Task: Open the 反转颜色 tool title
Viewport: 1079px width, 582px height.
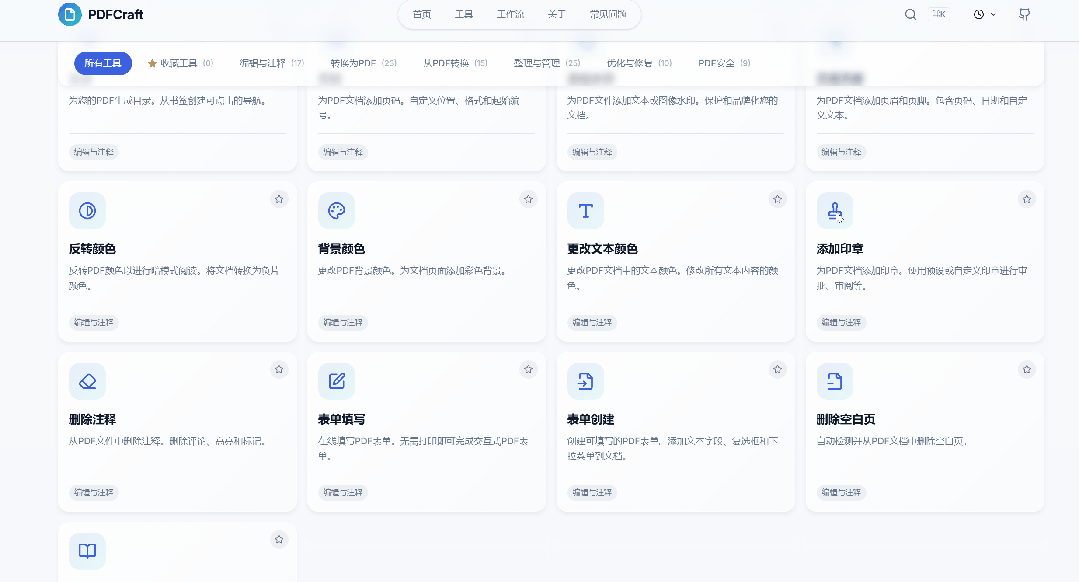Action: pos(92,249)
